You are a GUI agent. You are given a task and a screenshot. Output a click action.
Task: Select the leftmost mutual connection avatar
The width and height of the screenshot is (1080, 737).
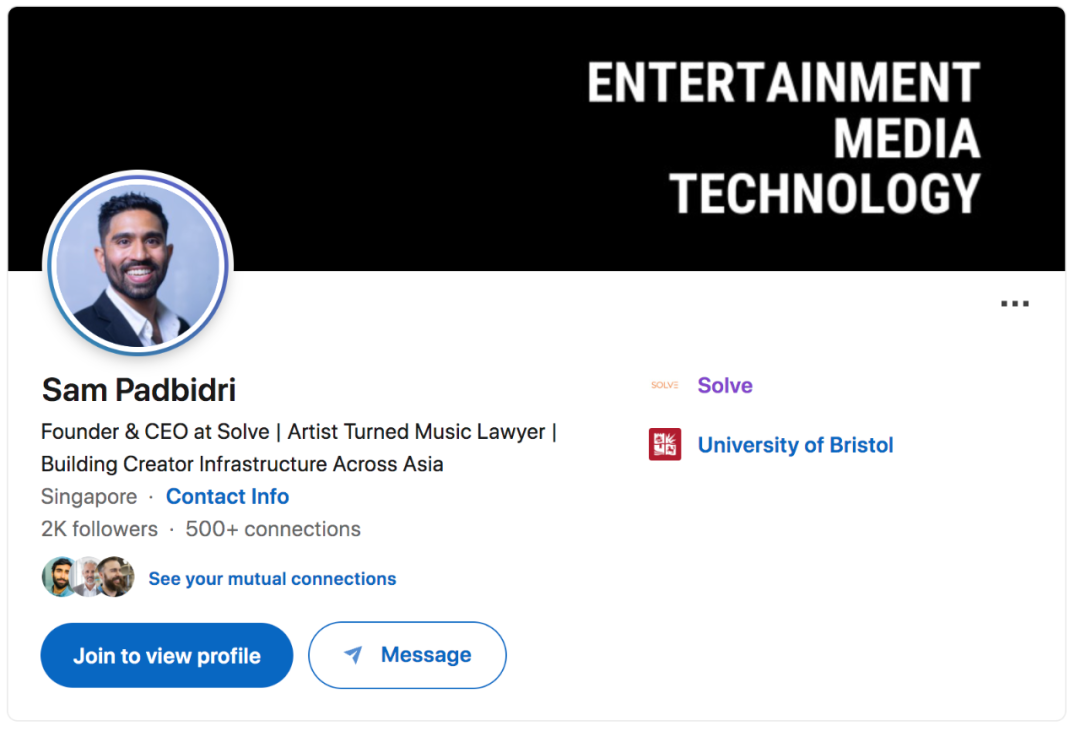(x=58, y=578)
